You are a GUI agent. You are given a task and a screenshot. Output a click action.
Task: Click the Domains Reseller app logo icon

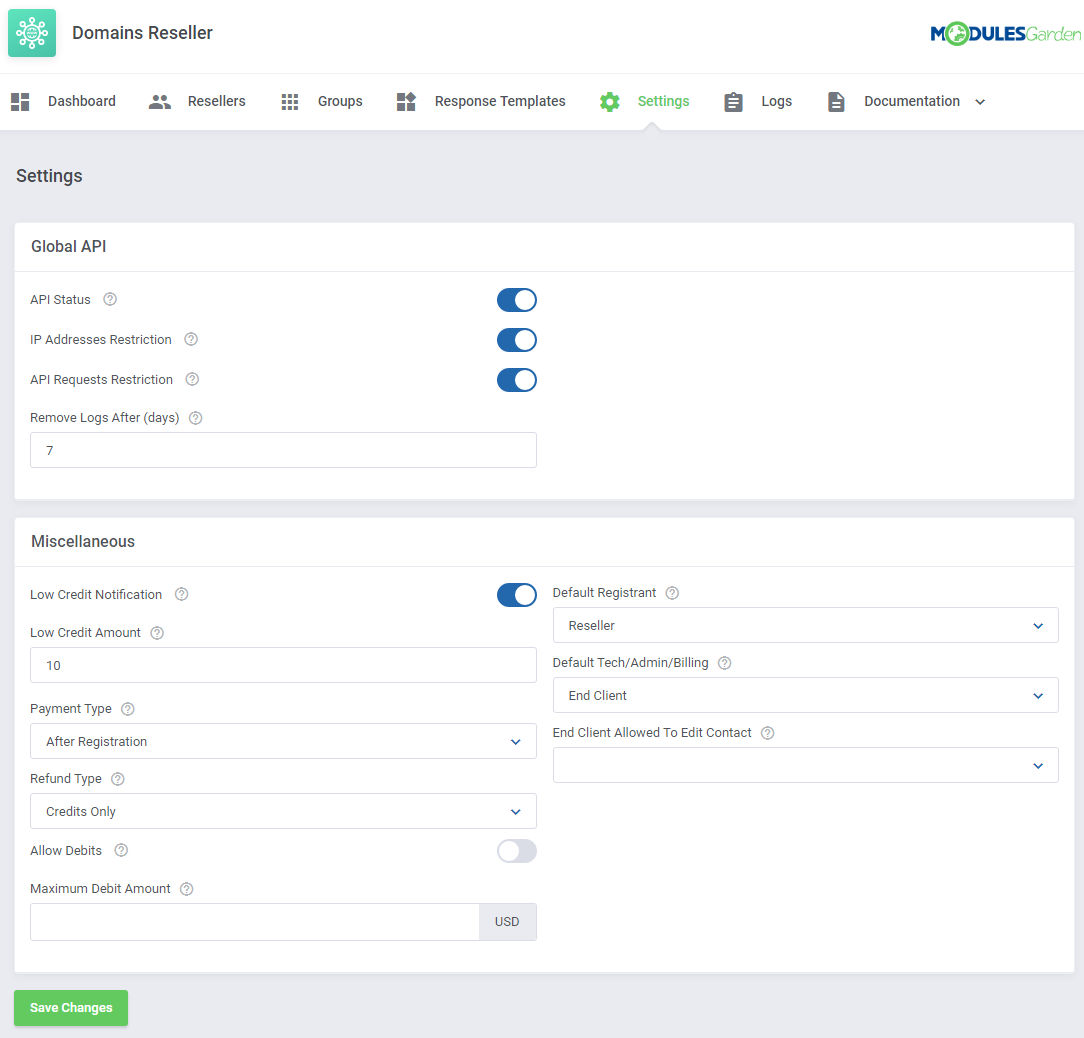tap(32, 33)
